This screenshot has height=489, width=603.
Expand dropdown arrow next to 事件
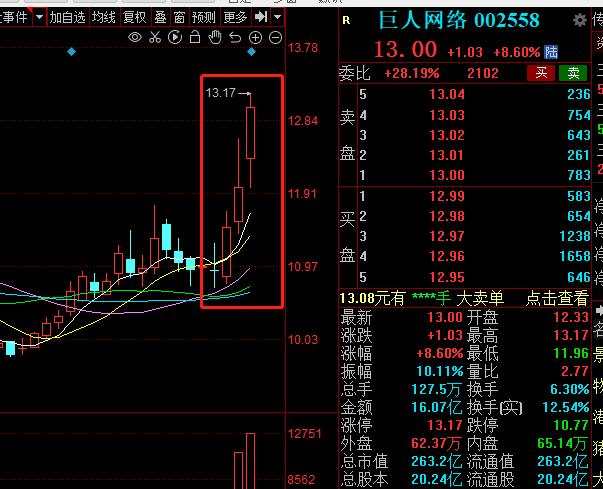[38, 17]
